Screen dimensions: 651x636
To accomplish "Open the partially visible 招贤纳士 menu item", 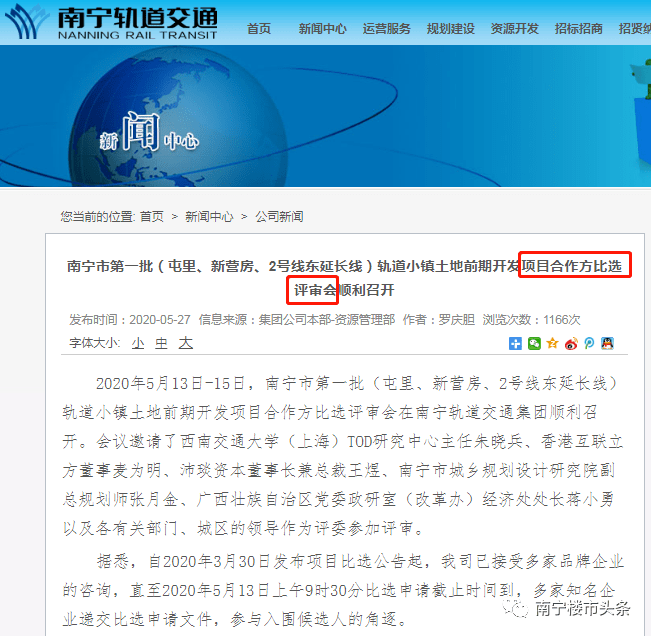I will click(x=634, y=29).
